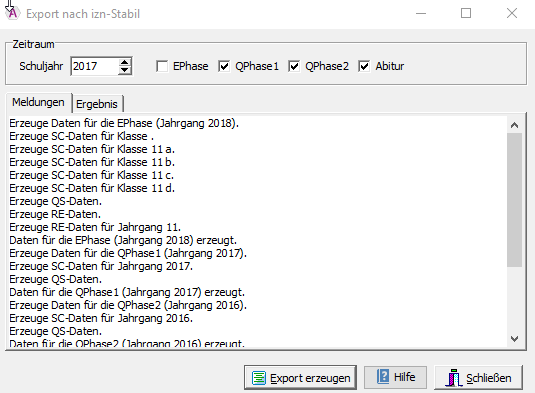Viewport: 535px width, 393px height.
Task: Click line 'Erzeuge SC-Daten für Klasse 11 d.'
Action: click(x=92, y=188)
